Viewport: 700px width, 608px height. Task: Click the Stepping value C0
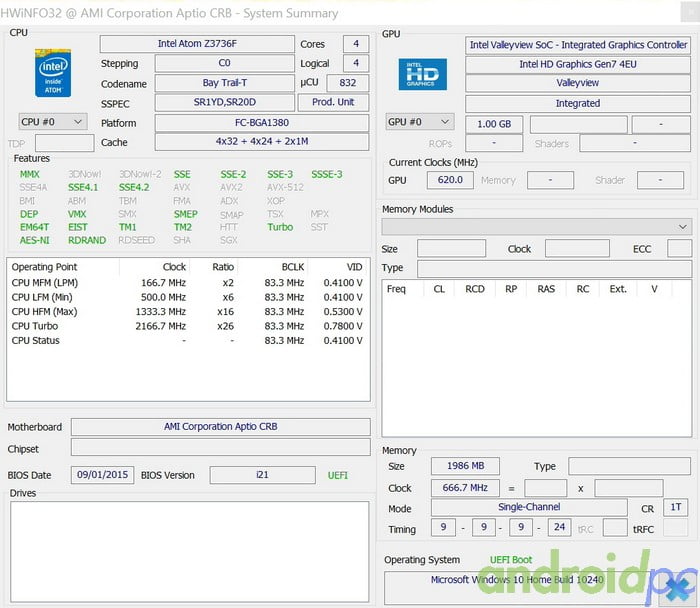[225, 63]
